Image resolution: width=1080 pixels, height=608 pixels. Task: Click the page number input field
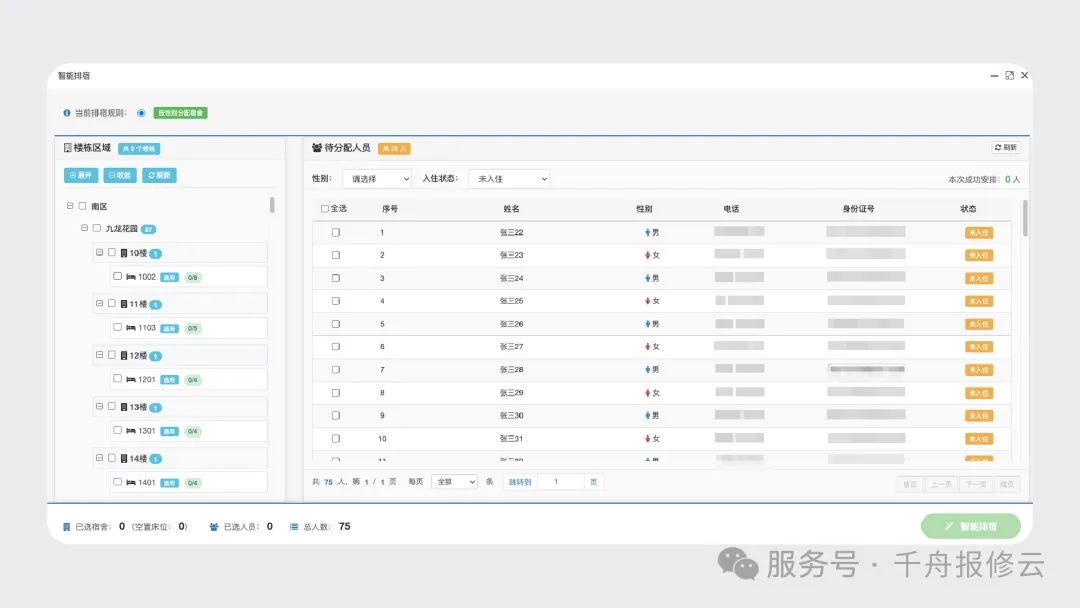click(x=560, y=481)
